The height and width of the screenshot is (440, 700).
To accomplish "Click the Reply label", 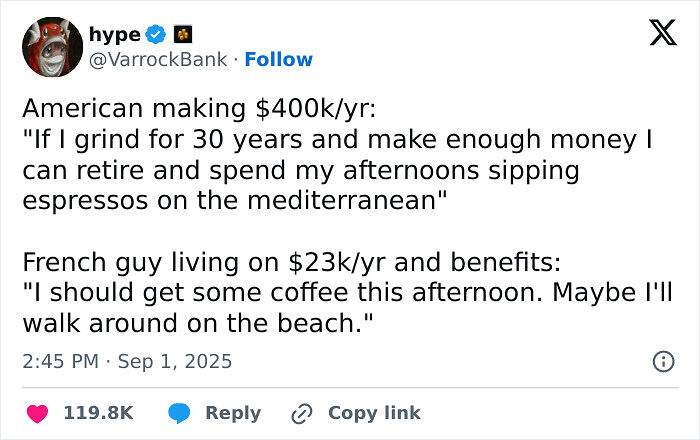I will tap(232, 413).
